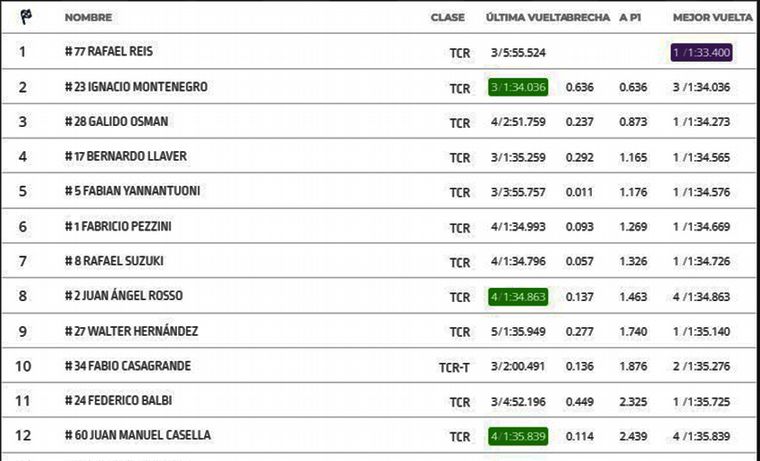
Task: Sort by the NOMBRE column header
Action: [x=88, y=17]
